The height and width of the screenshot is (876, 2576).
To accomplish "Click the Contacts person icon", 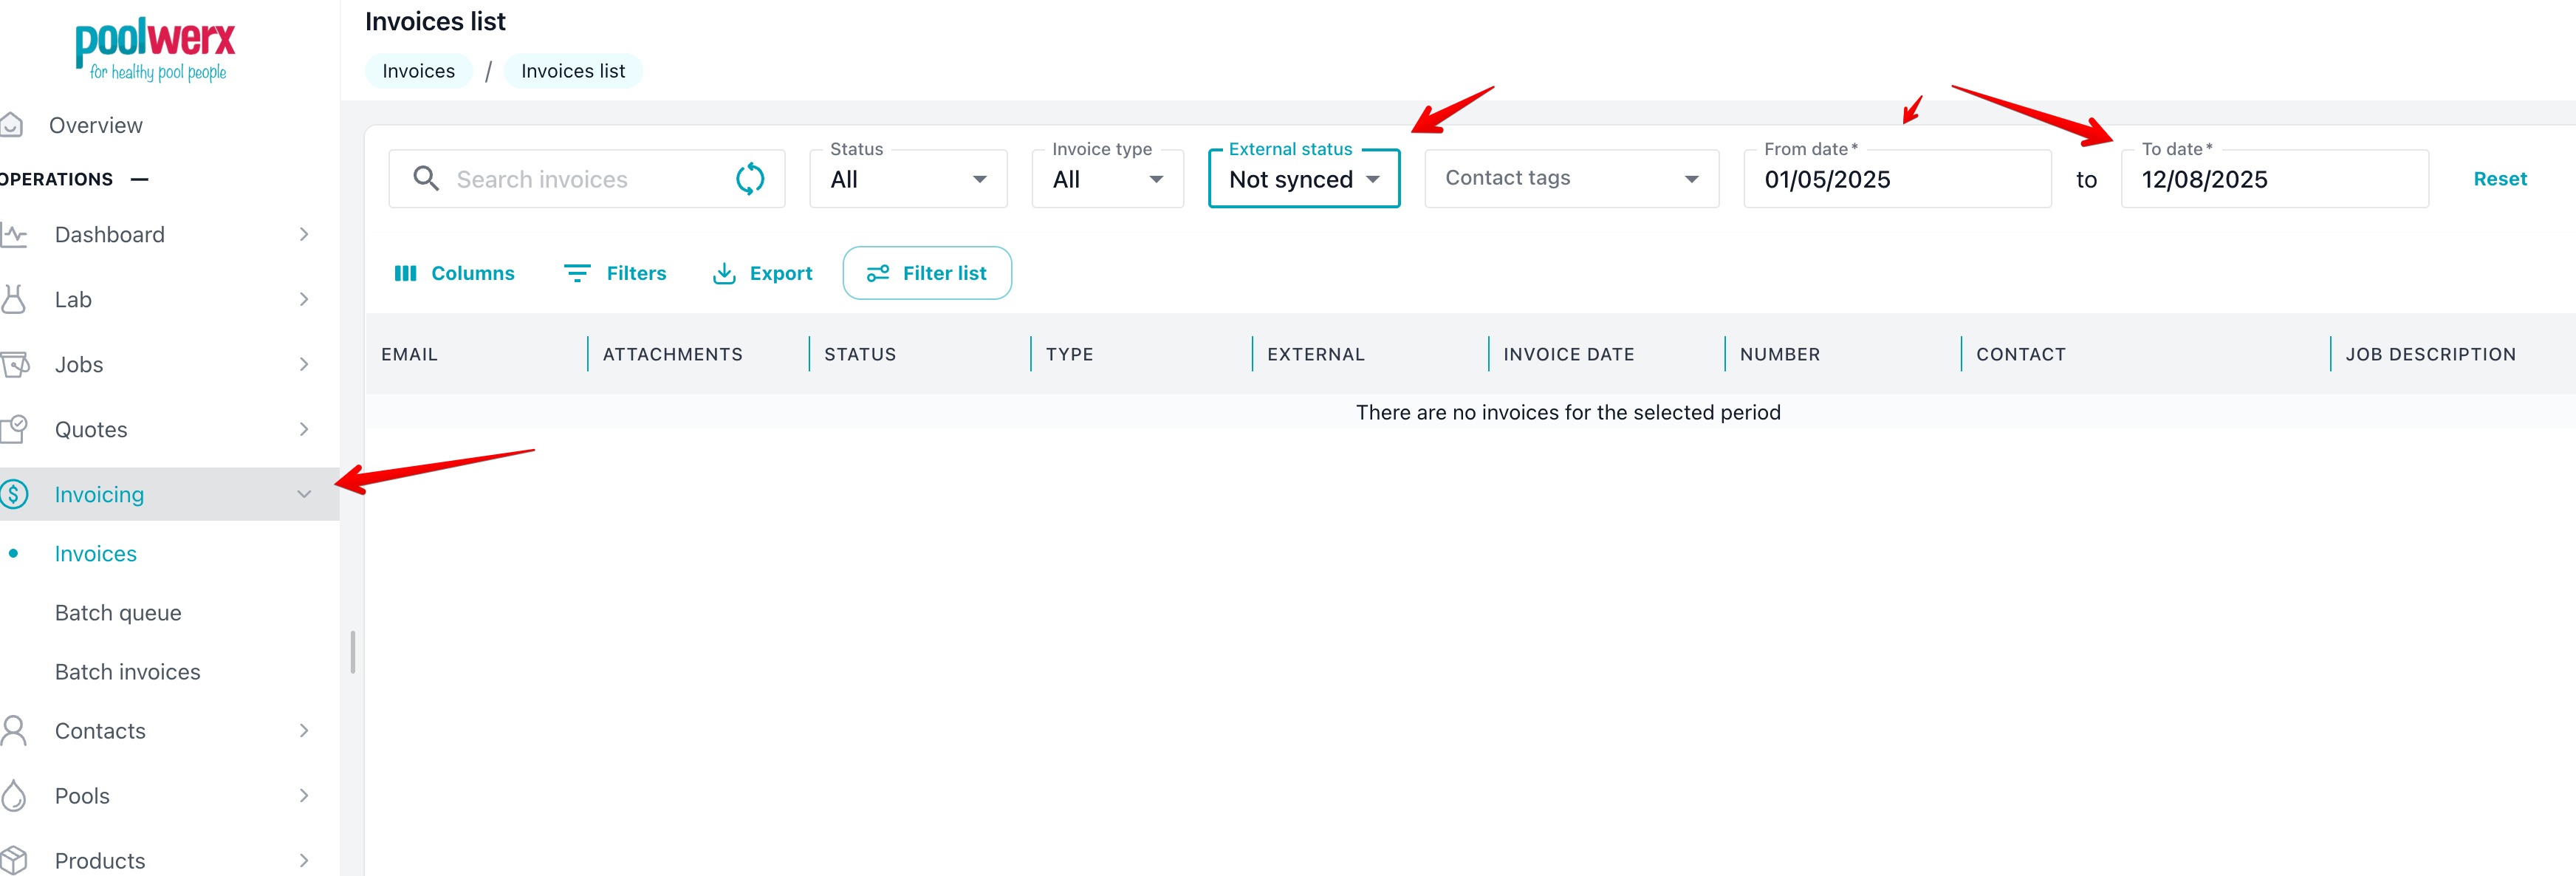I will 14,731.
